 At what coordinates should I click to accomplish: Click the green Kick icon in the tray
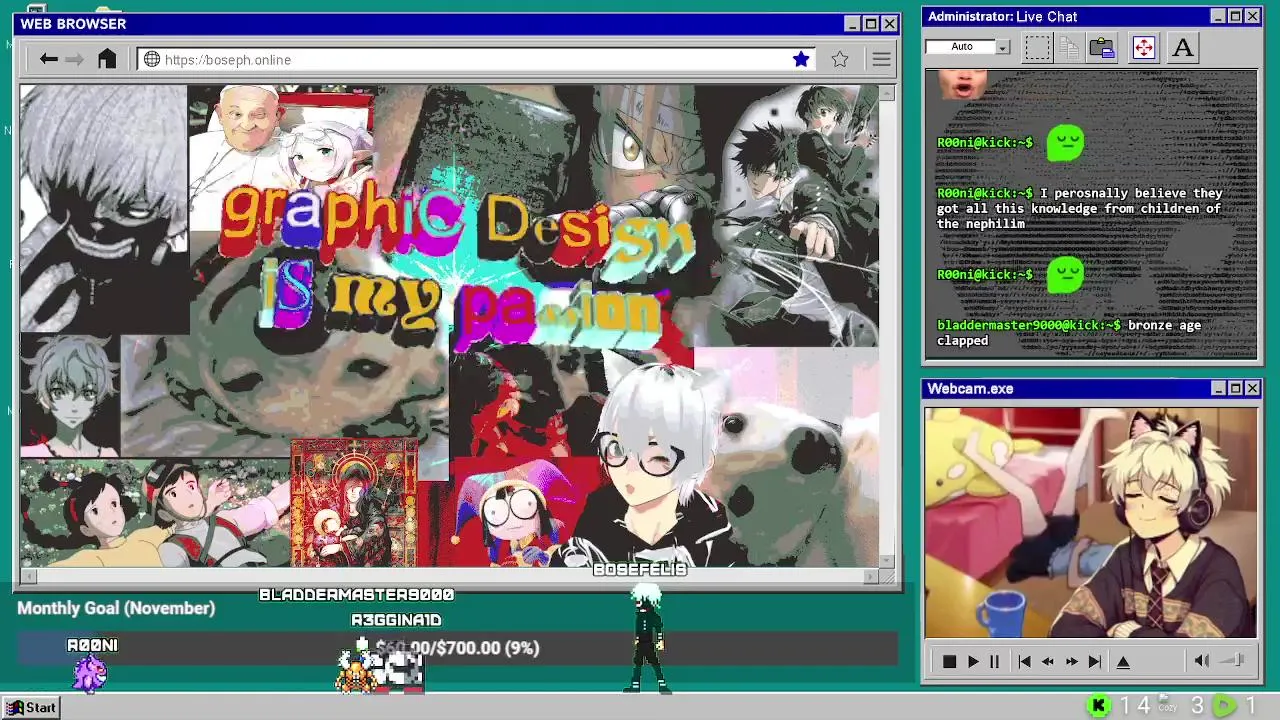1098,706
